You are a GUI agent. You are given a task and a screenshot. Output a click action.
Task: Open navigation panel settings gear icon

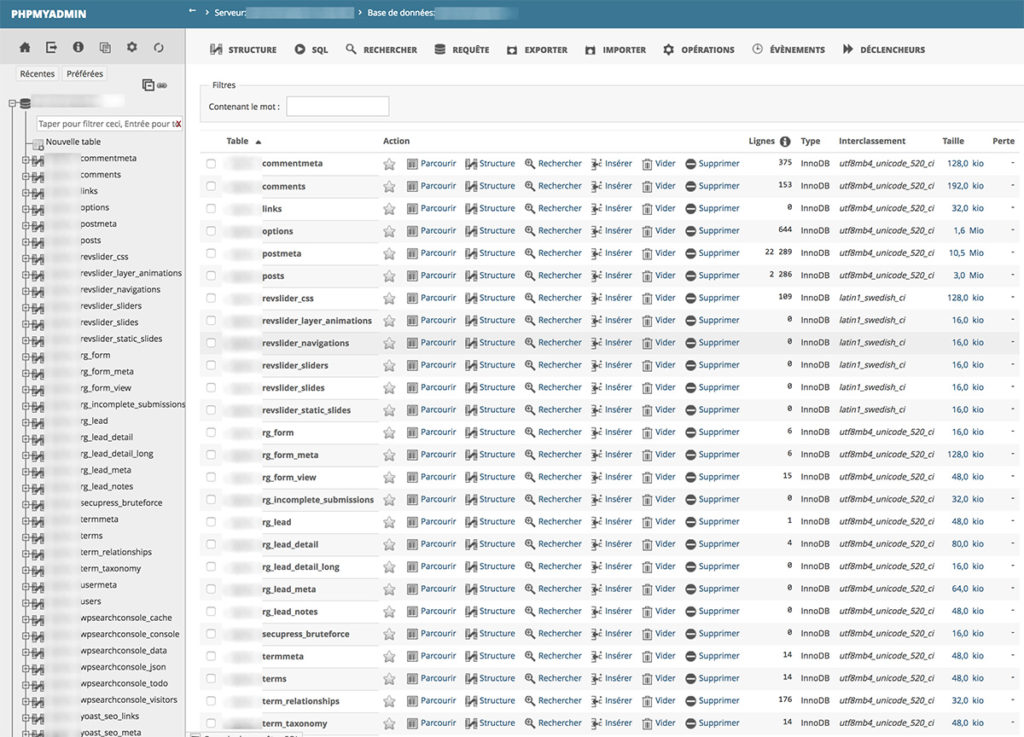tap(132, 48)
